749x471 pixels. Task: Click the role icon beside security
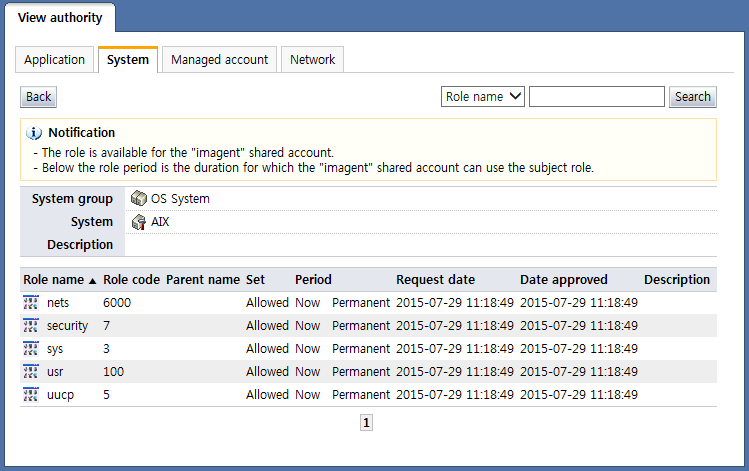click(30, 326)
